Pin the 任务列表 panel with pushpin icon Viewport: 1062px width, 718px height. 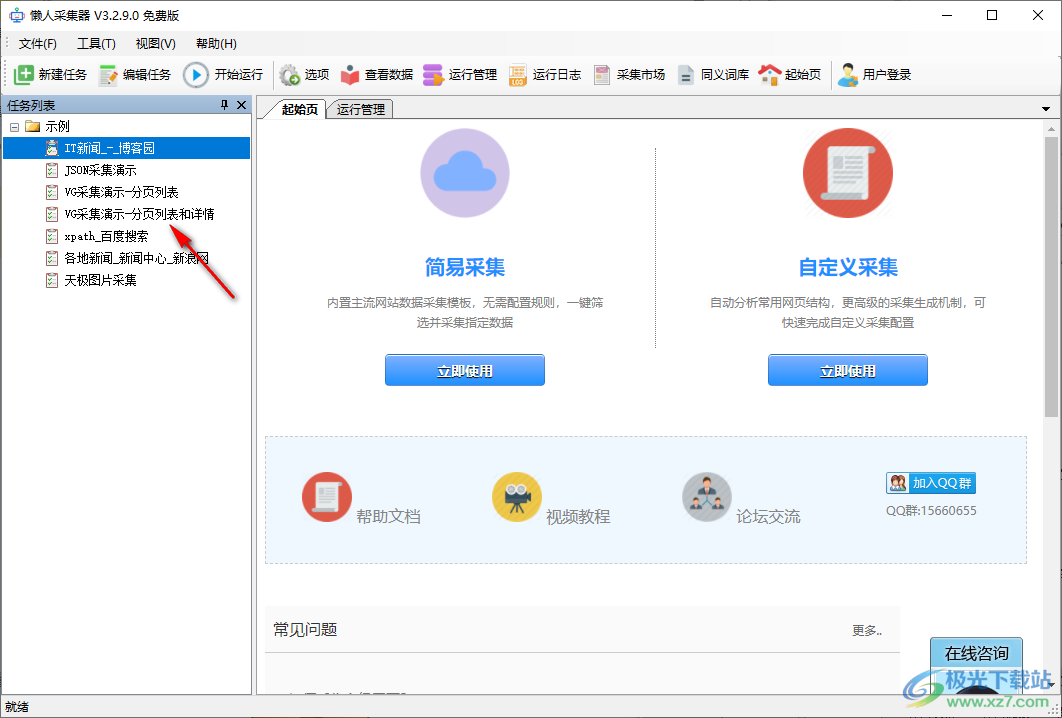click(224, 105)
